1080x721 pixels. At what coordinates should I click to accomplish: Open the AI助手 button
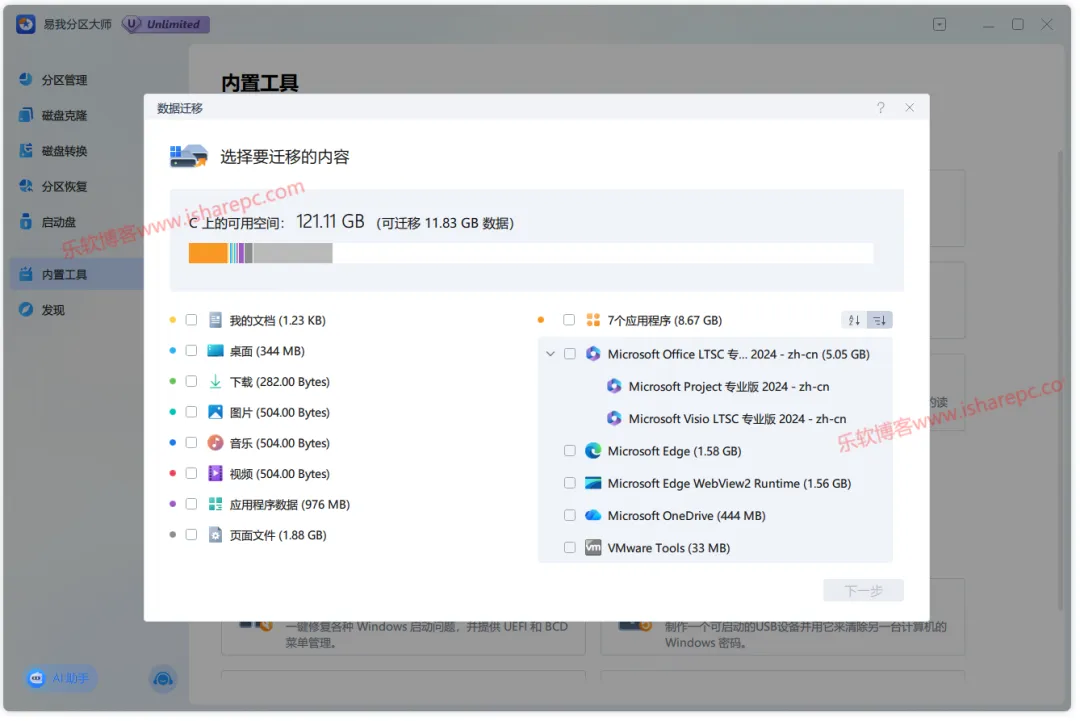61,679
